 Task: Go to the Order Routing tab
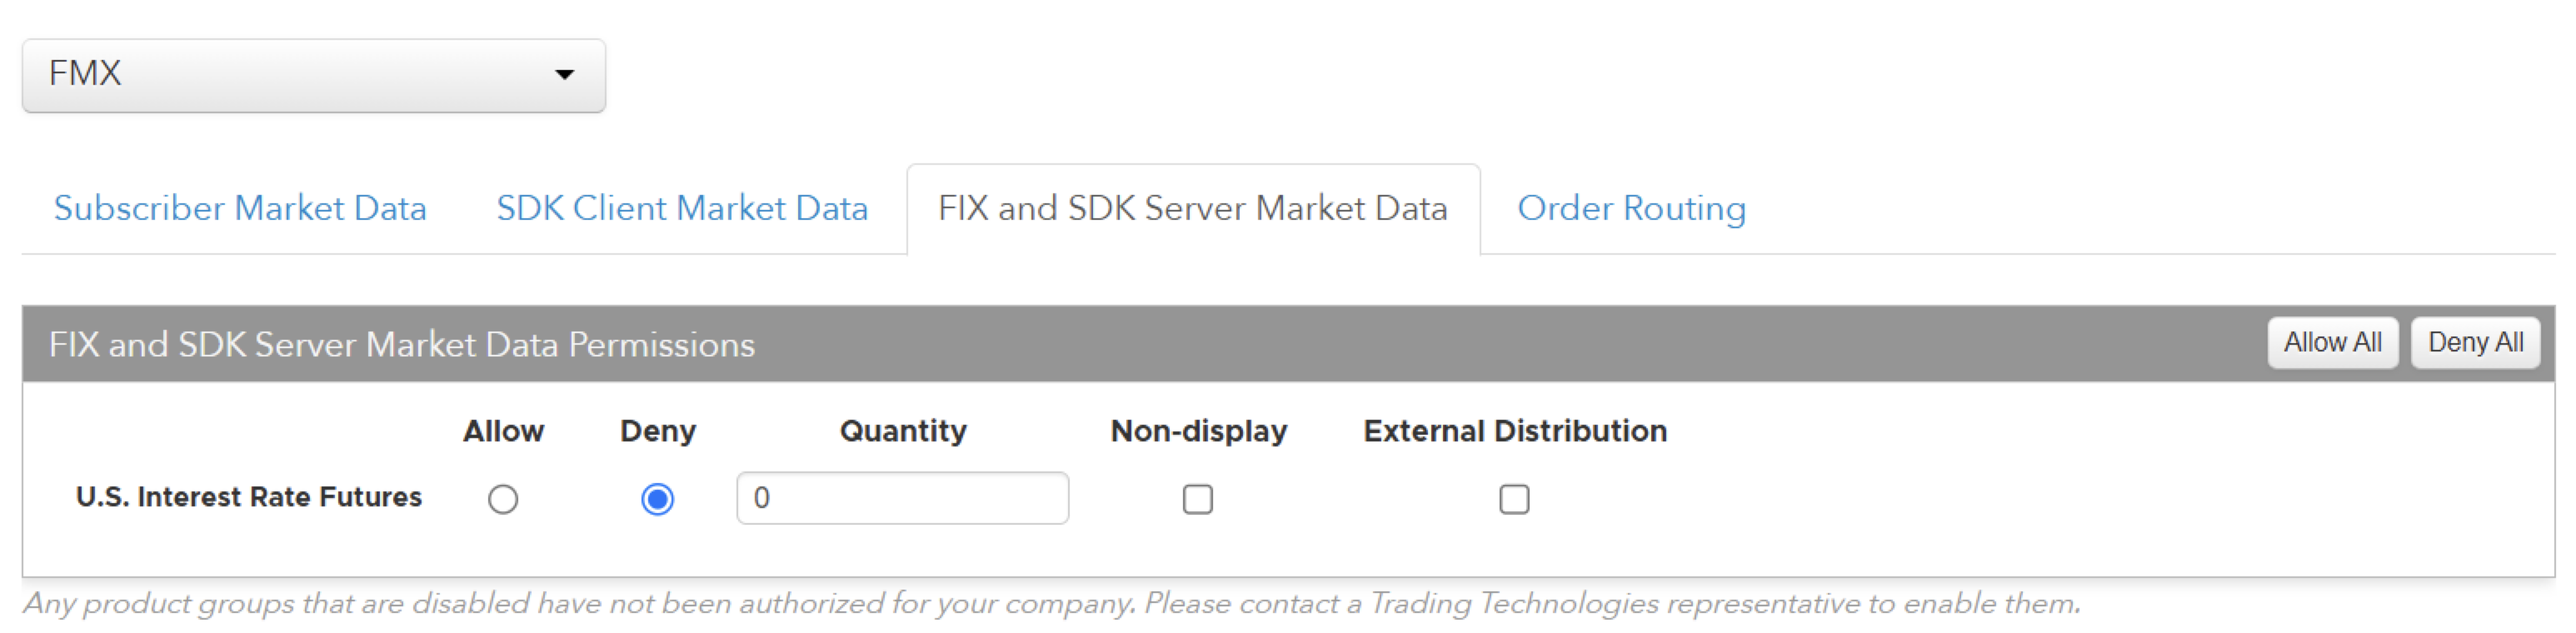[x=1631, y=208]
